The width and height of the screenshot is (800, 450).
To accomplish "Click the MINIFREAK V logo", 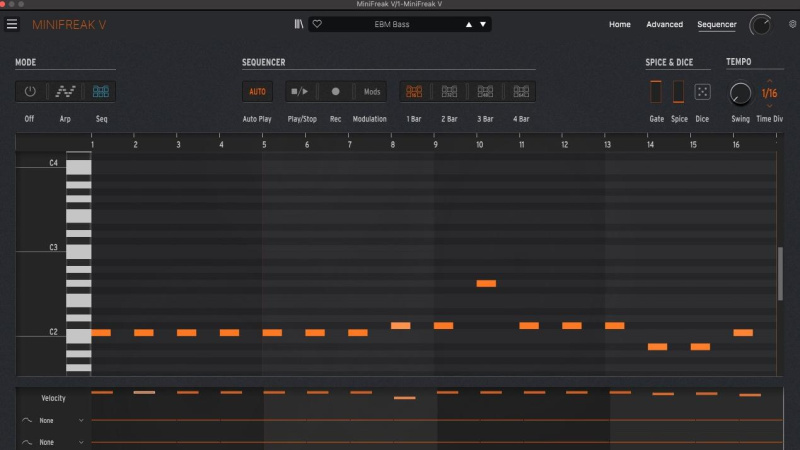I will tap(69, 24).
